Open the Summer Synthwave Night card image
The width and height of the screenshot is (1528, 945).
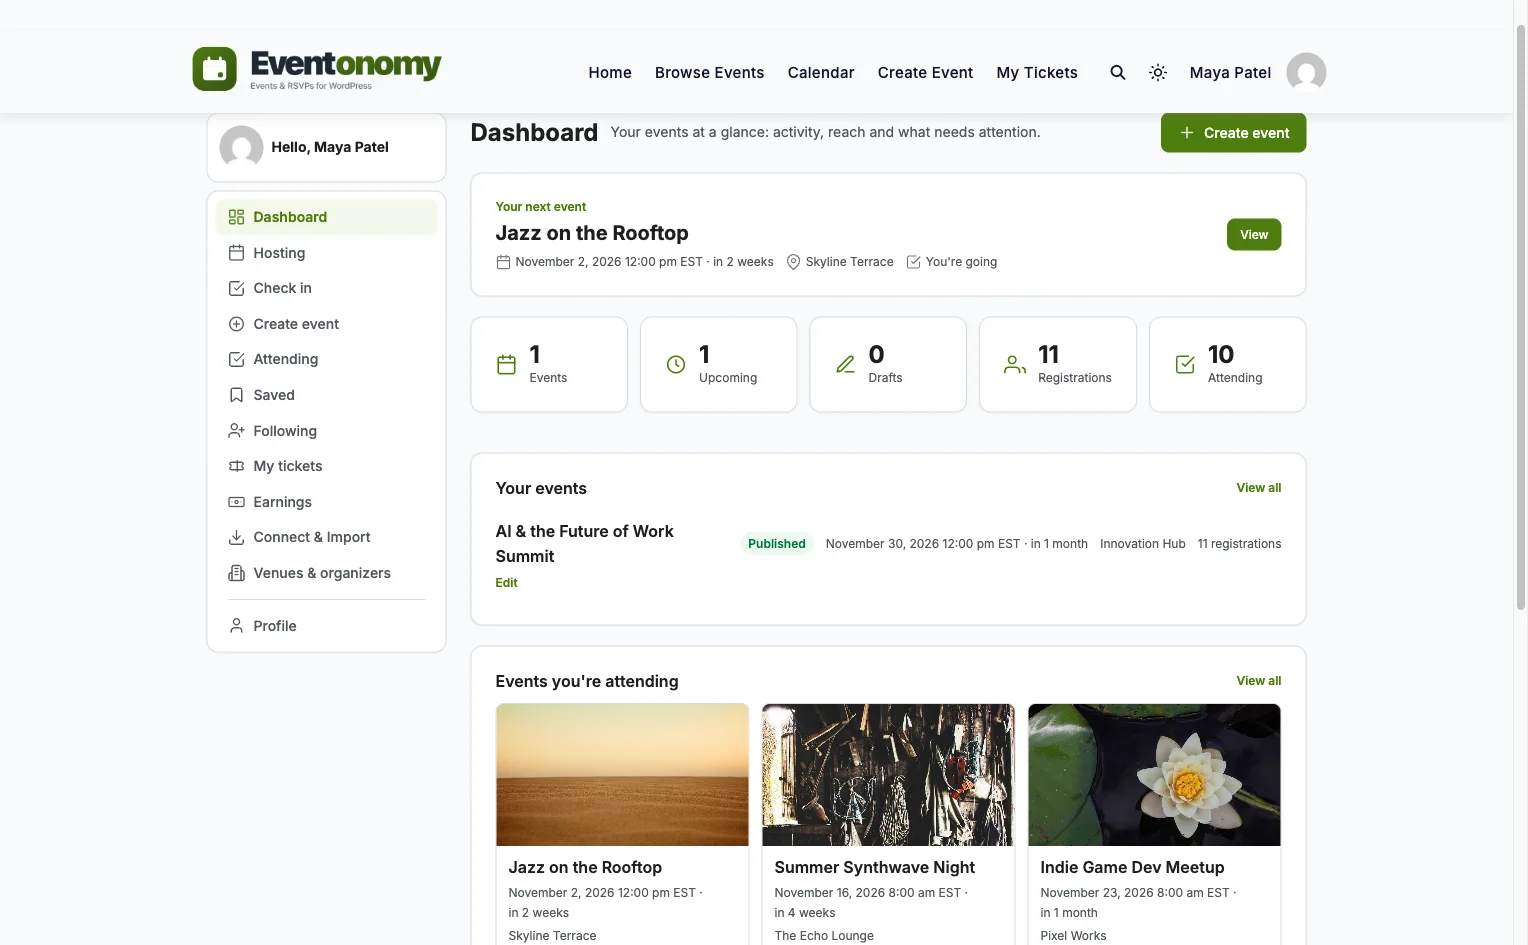(888, 775)
